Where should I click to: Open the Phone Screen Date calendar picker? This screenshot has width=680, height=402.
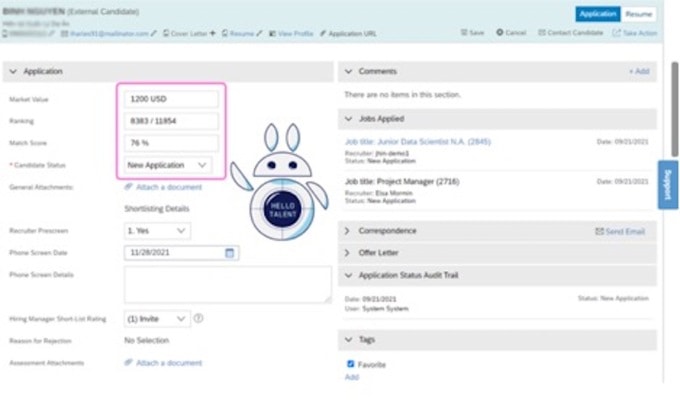click(x=229, y=253)
